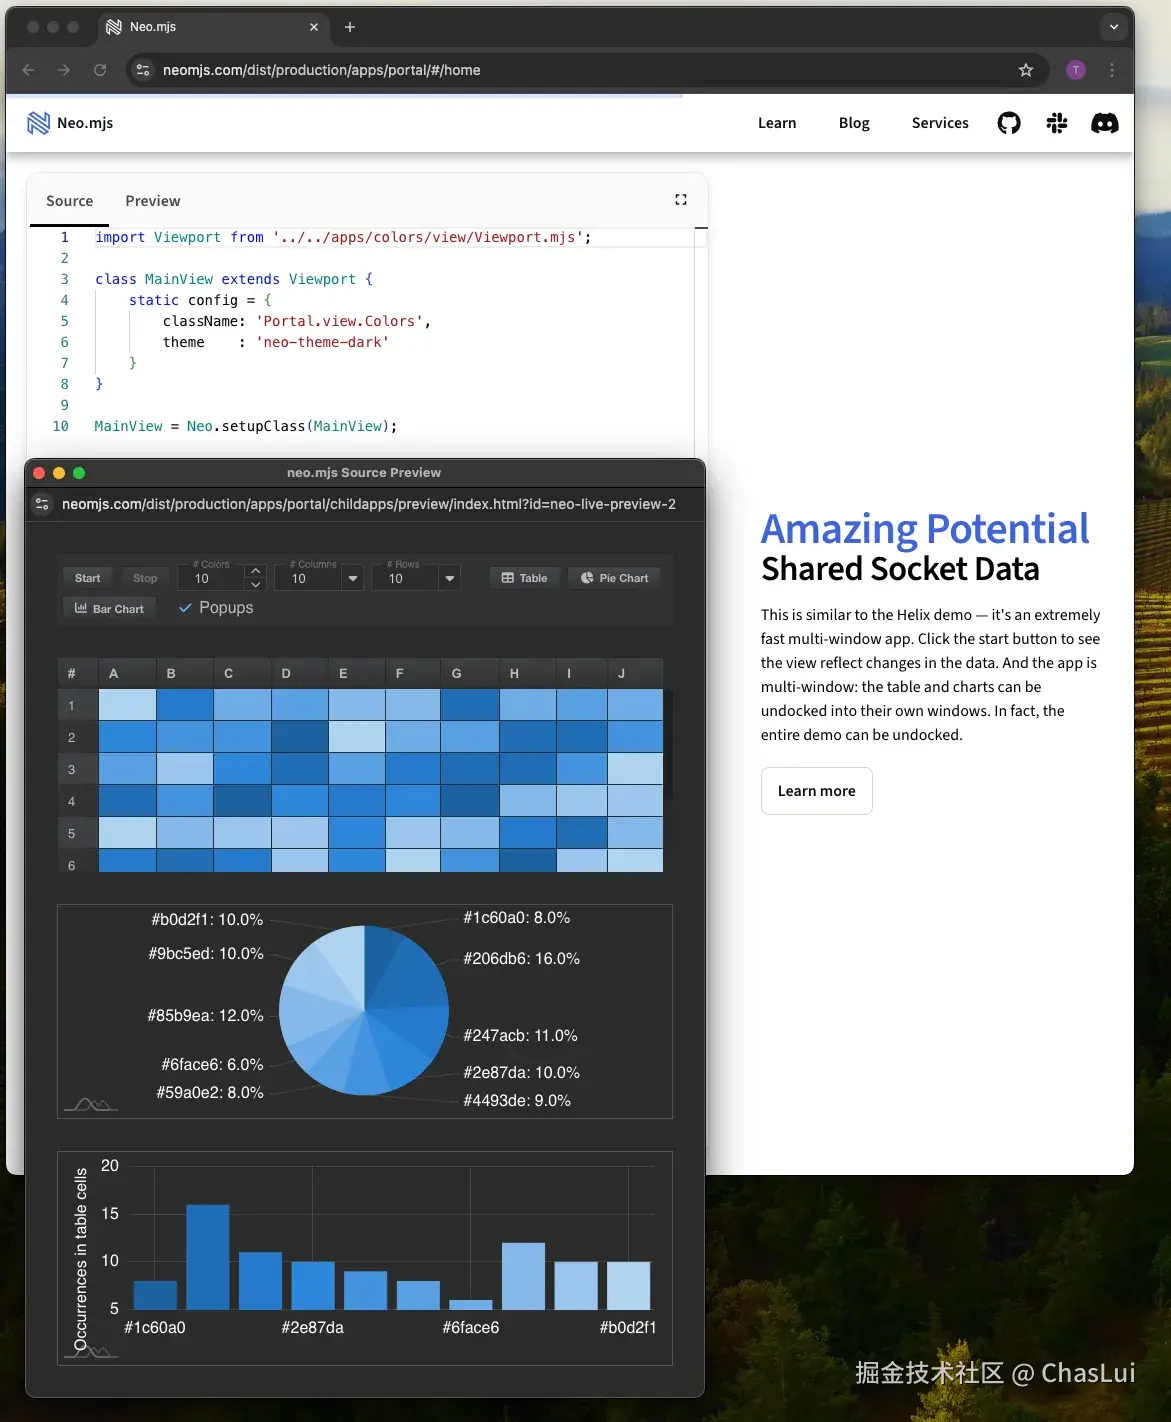Click pie label #247acb: 11.0%

[x=520, y=1035]
